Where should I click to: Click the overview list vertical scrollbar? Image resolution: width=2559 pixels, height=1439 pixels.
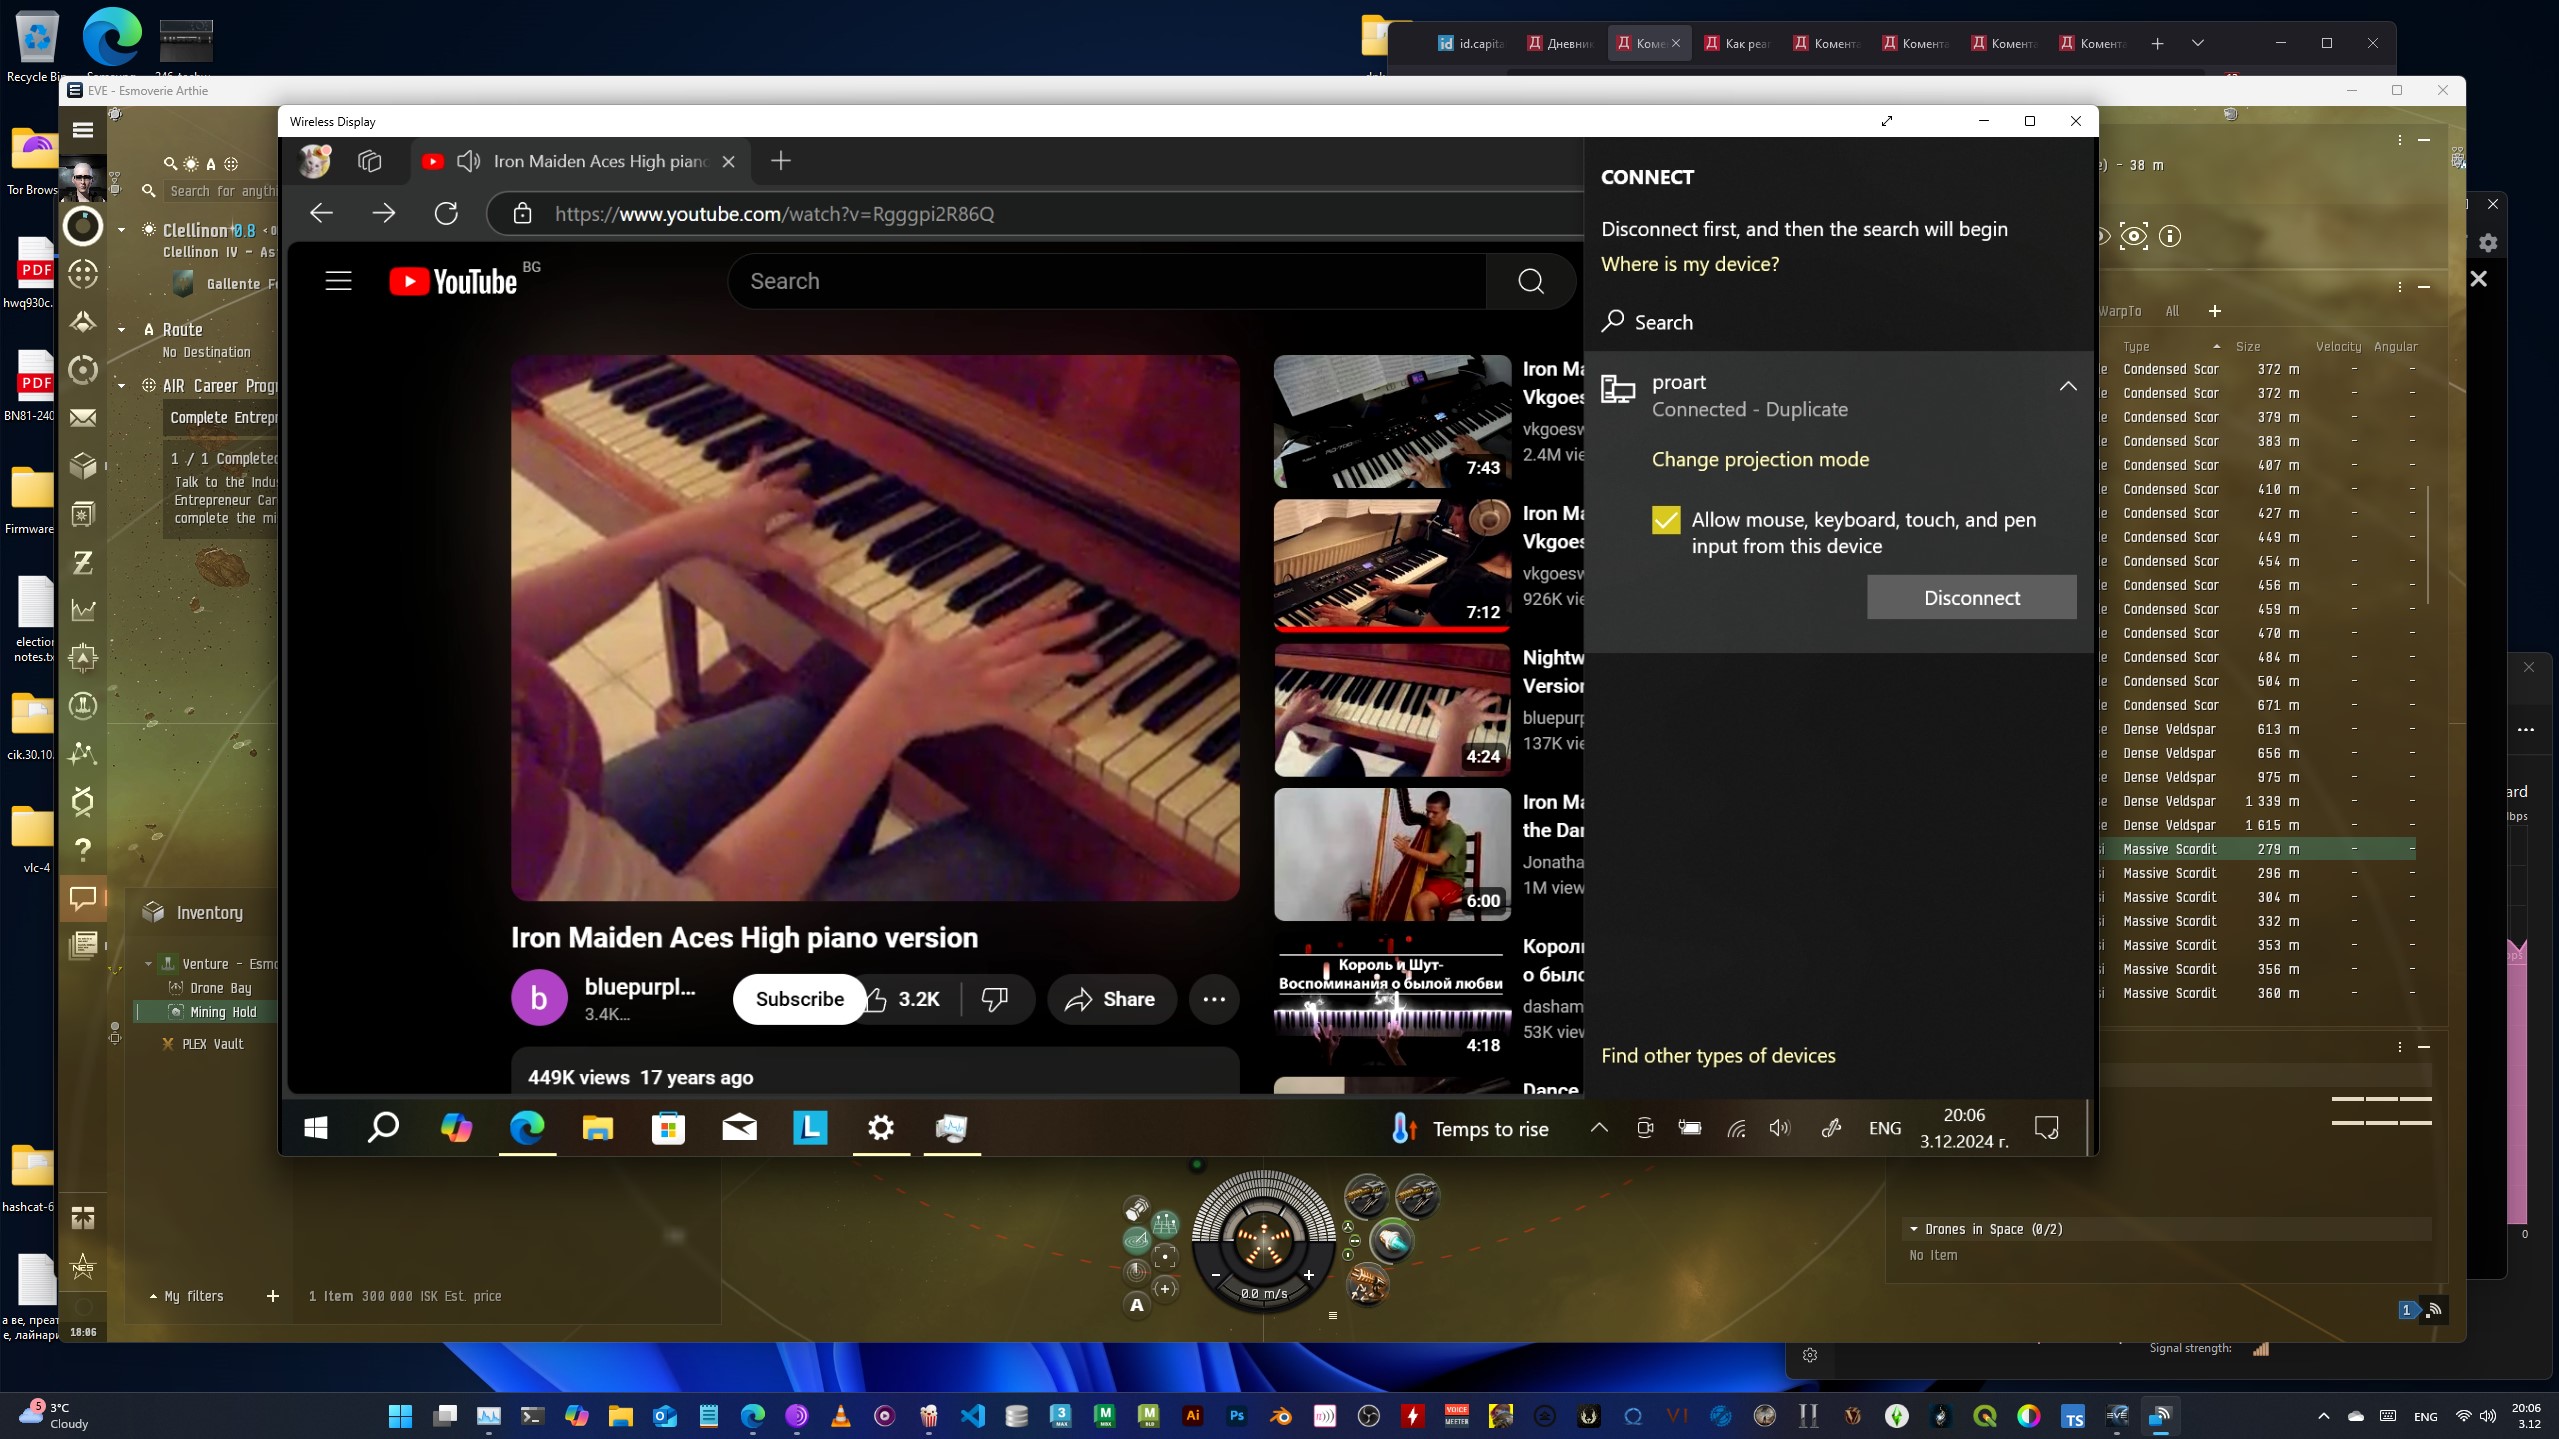pos(2427,545)
